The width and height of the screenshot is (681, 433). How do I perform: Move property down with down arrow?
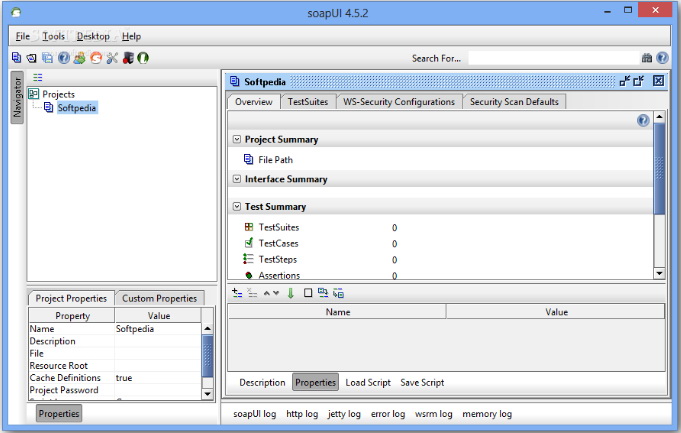276,294
